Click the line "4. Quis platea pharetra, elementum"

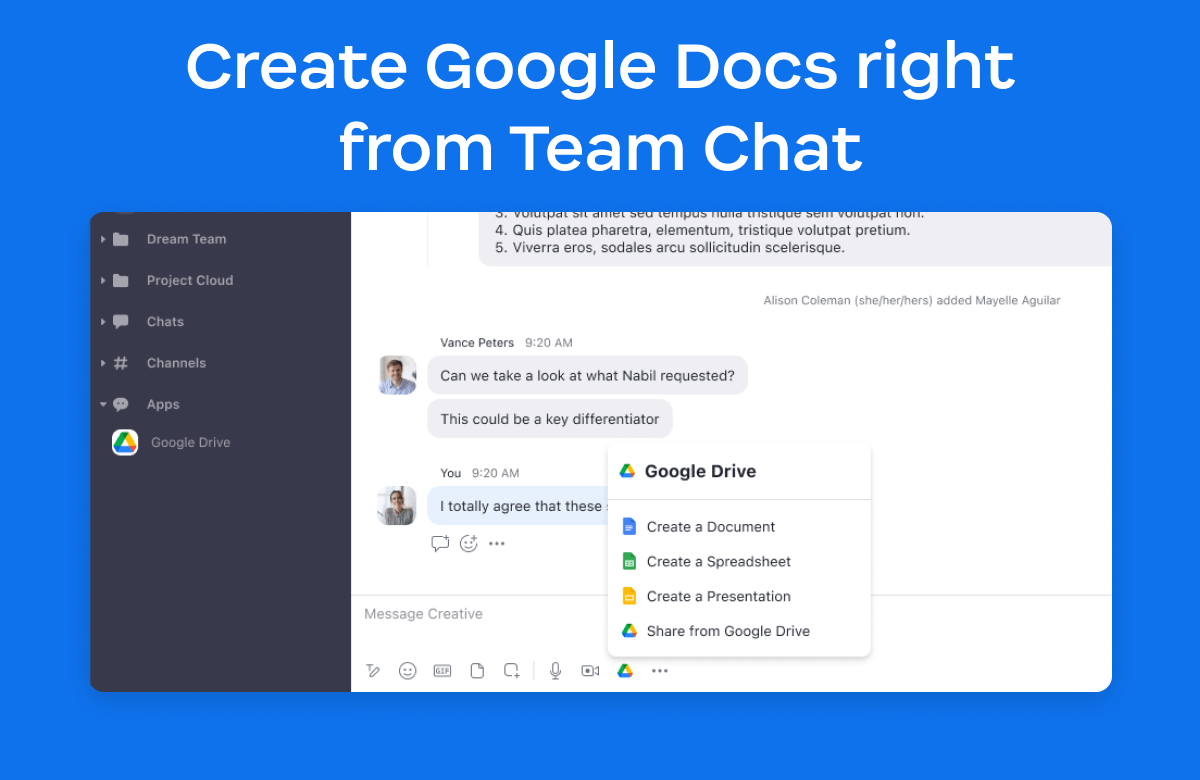pos(702,230)
